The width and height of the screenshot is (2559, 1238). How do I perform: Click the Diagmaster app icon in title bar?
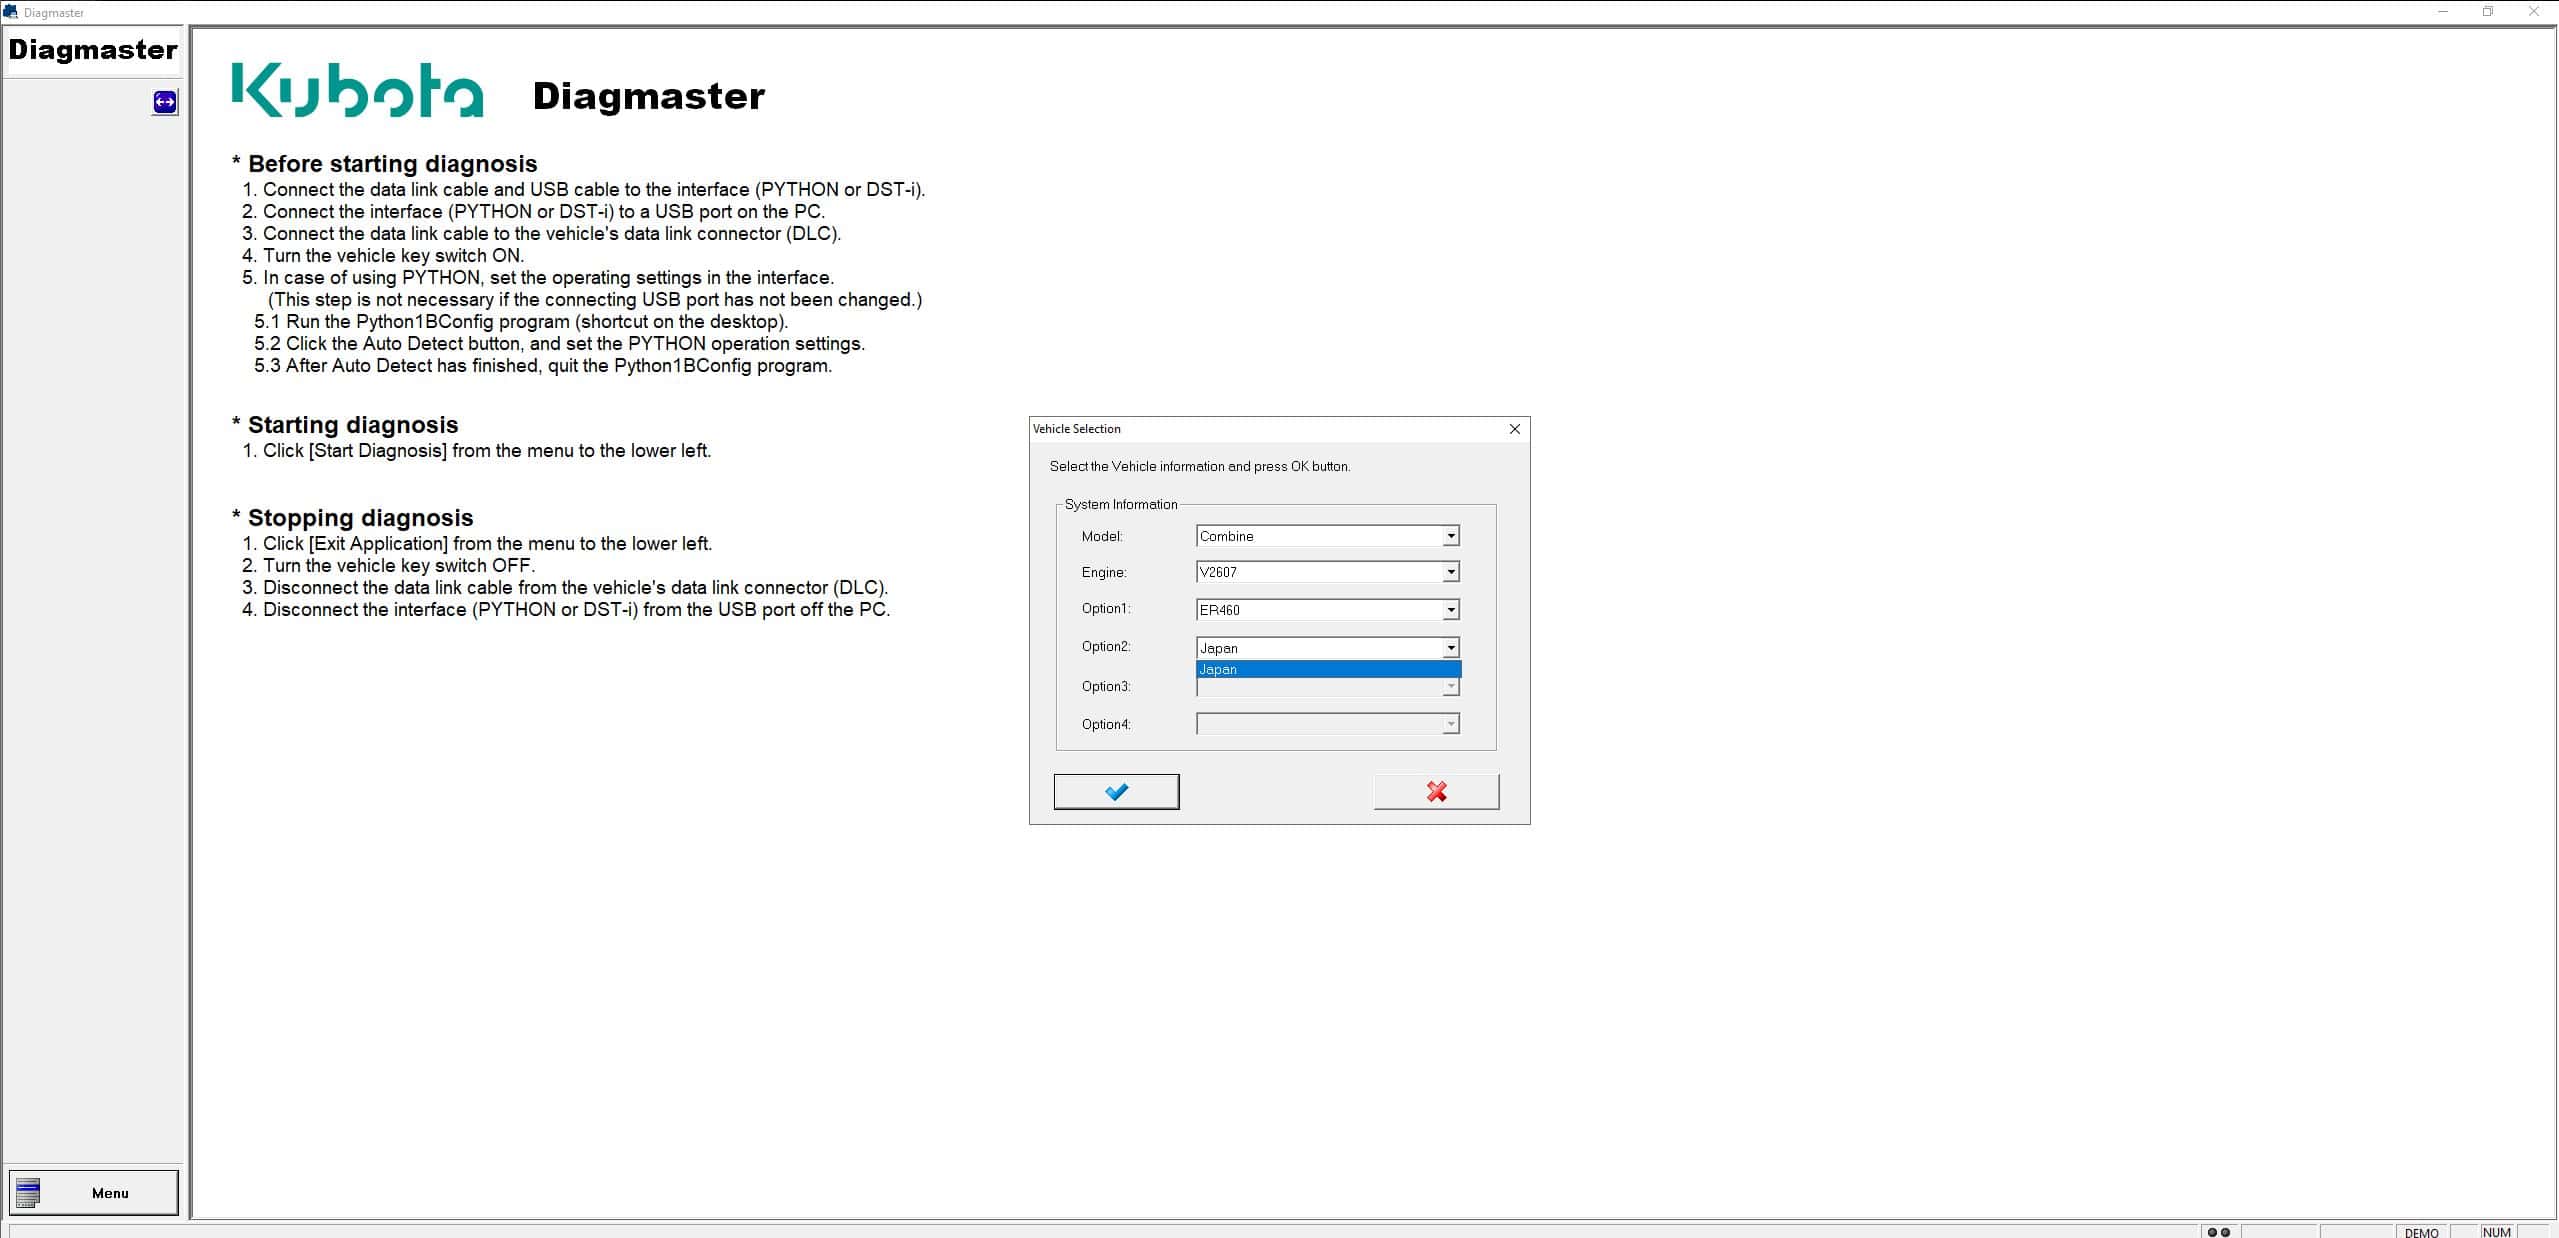click(10, 12)
